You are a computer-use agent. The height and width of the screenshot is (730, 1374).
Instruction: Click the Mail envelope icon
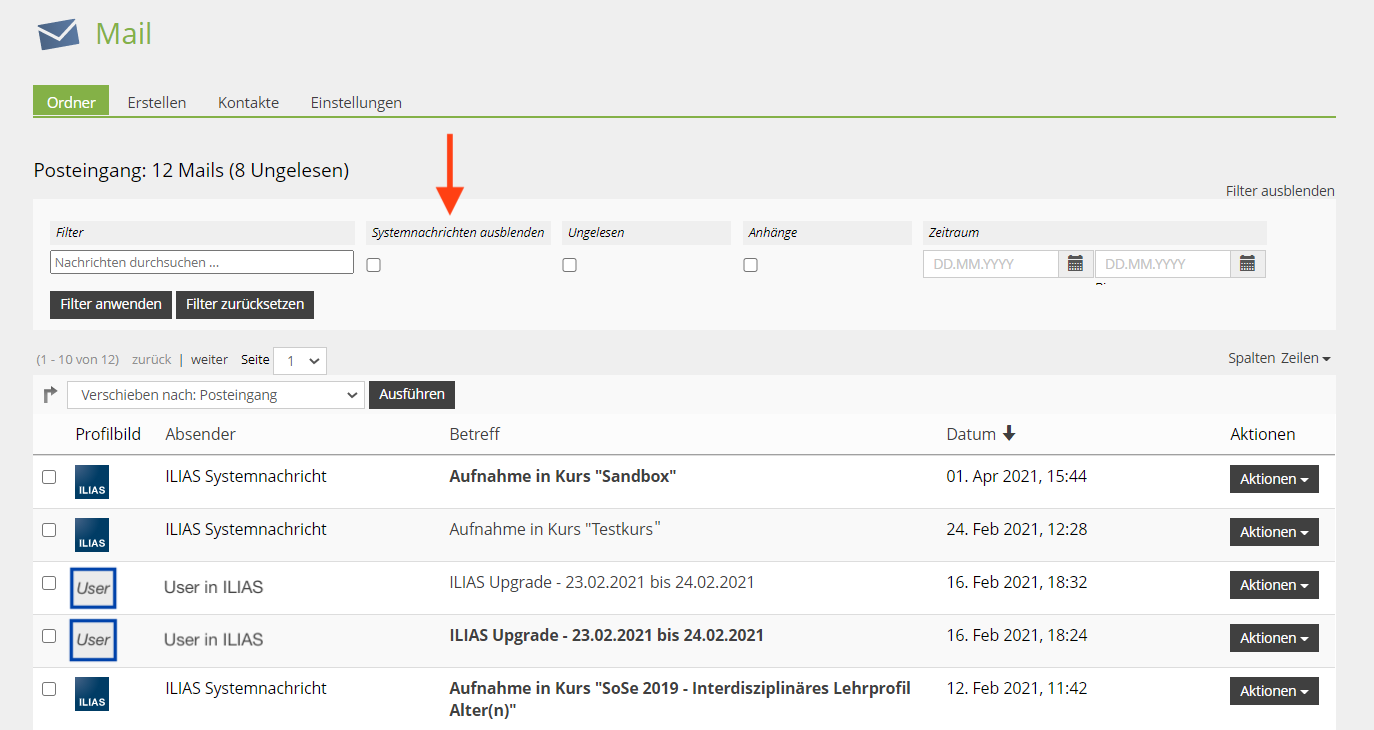click(x=58, y=34)
